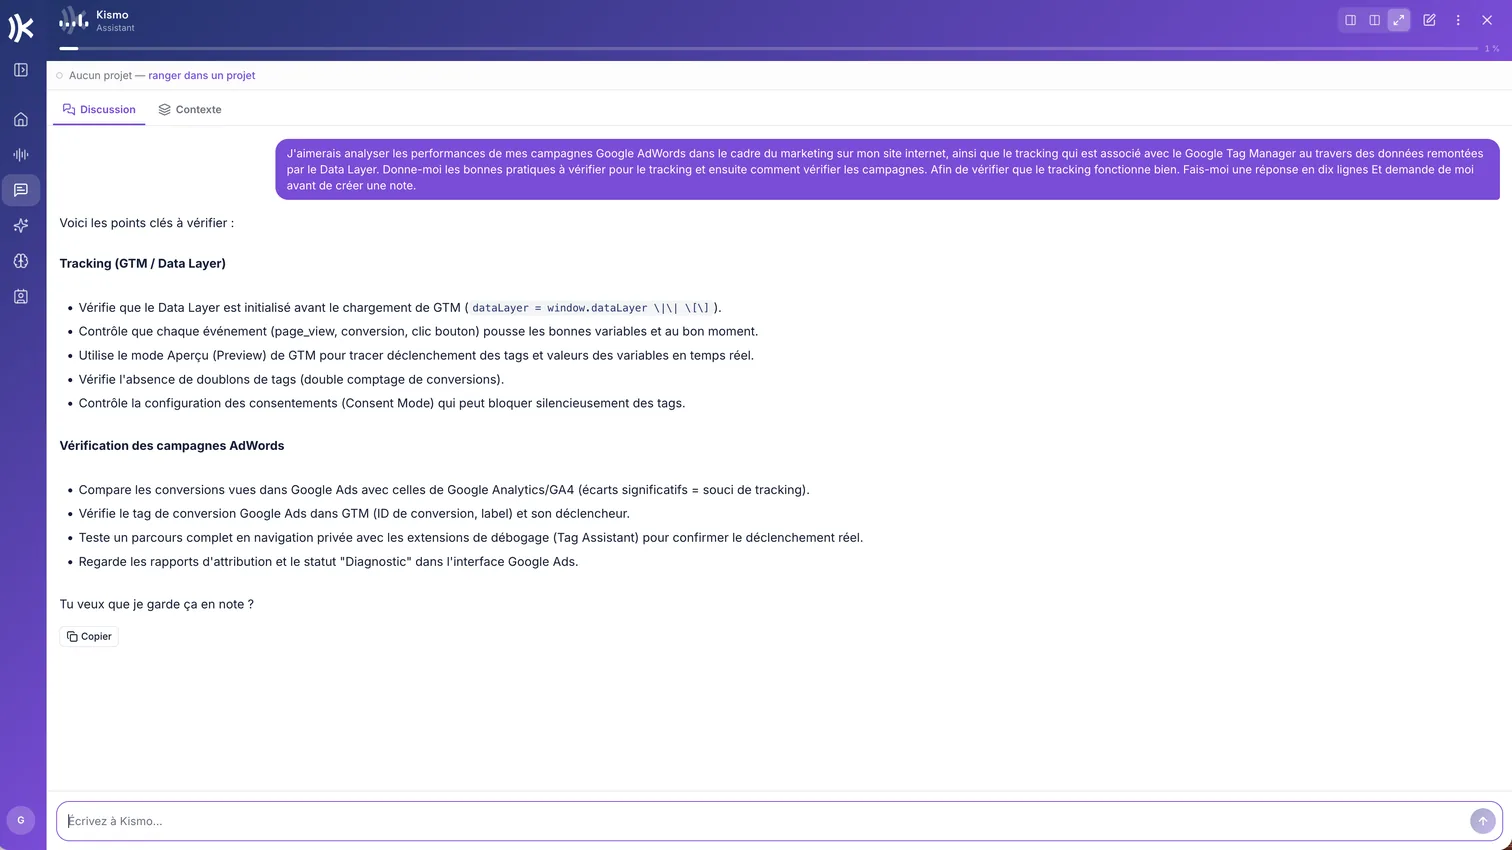The width and height of the screenshot is (1512, 850).
Task: Click the Kismo assistant avatar in header
Action: (x=73, y=20)
